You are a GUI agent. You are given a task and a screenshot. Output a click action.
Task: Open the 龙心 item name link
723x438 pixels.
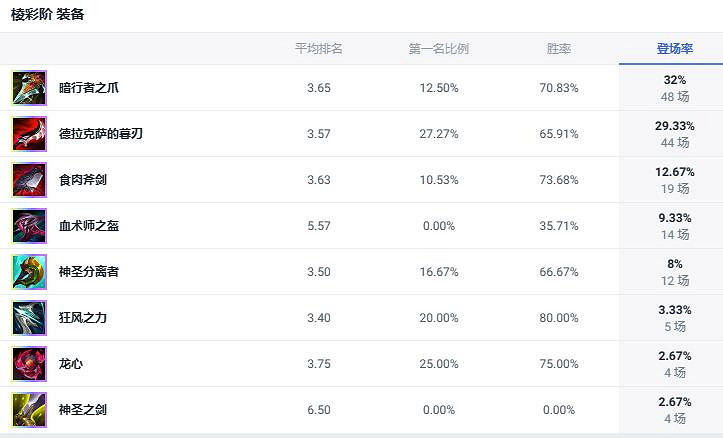tap(71, 364)
